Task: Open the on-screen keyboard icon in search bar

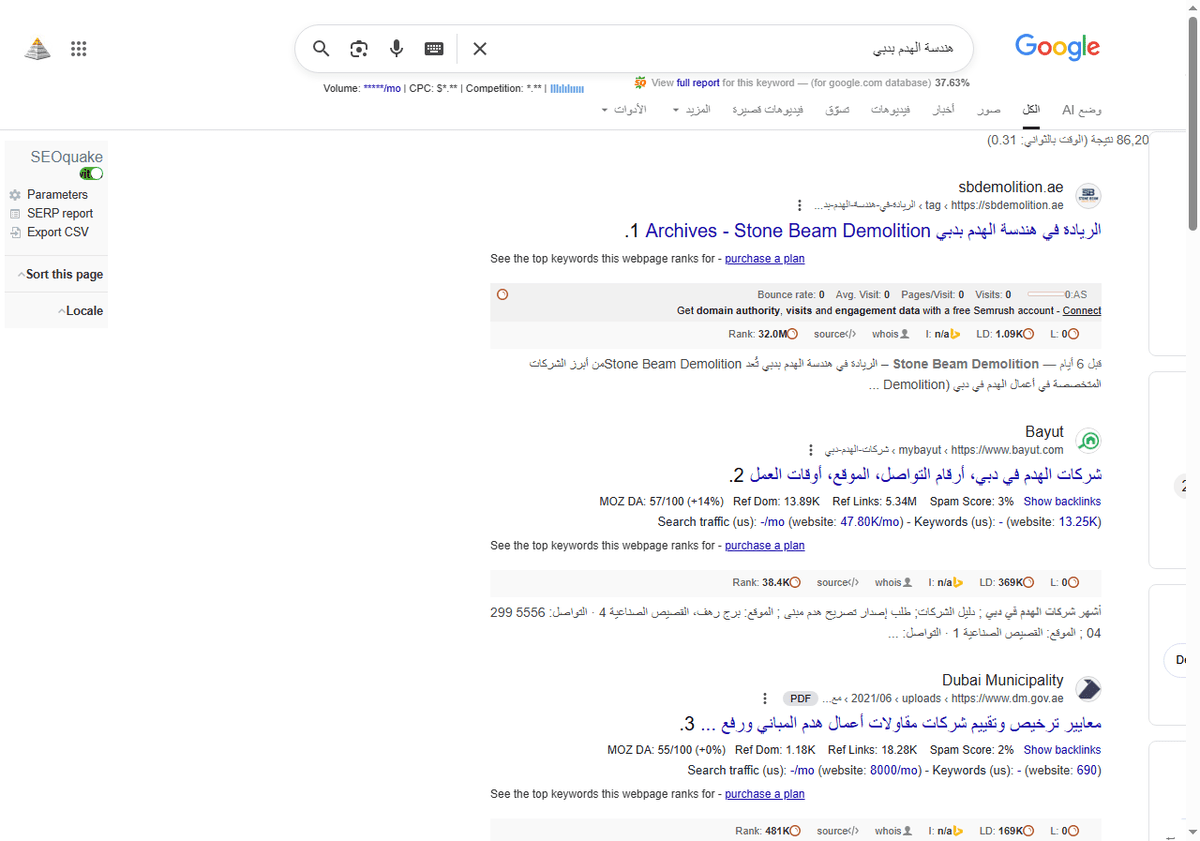Action: coord(433,48)
